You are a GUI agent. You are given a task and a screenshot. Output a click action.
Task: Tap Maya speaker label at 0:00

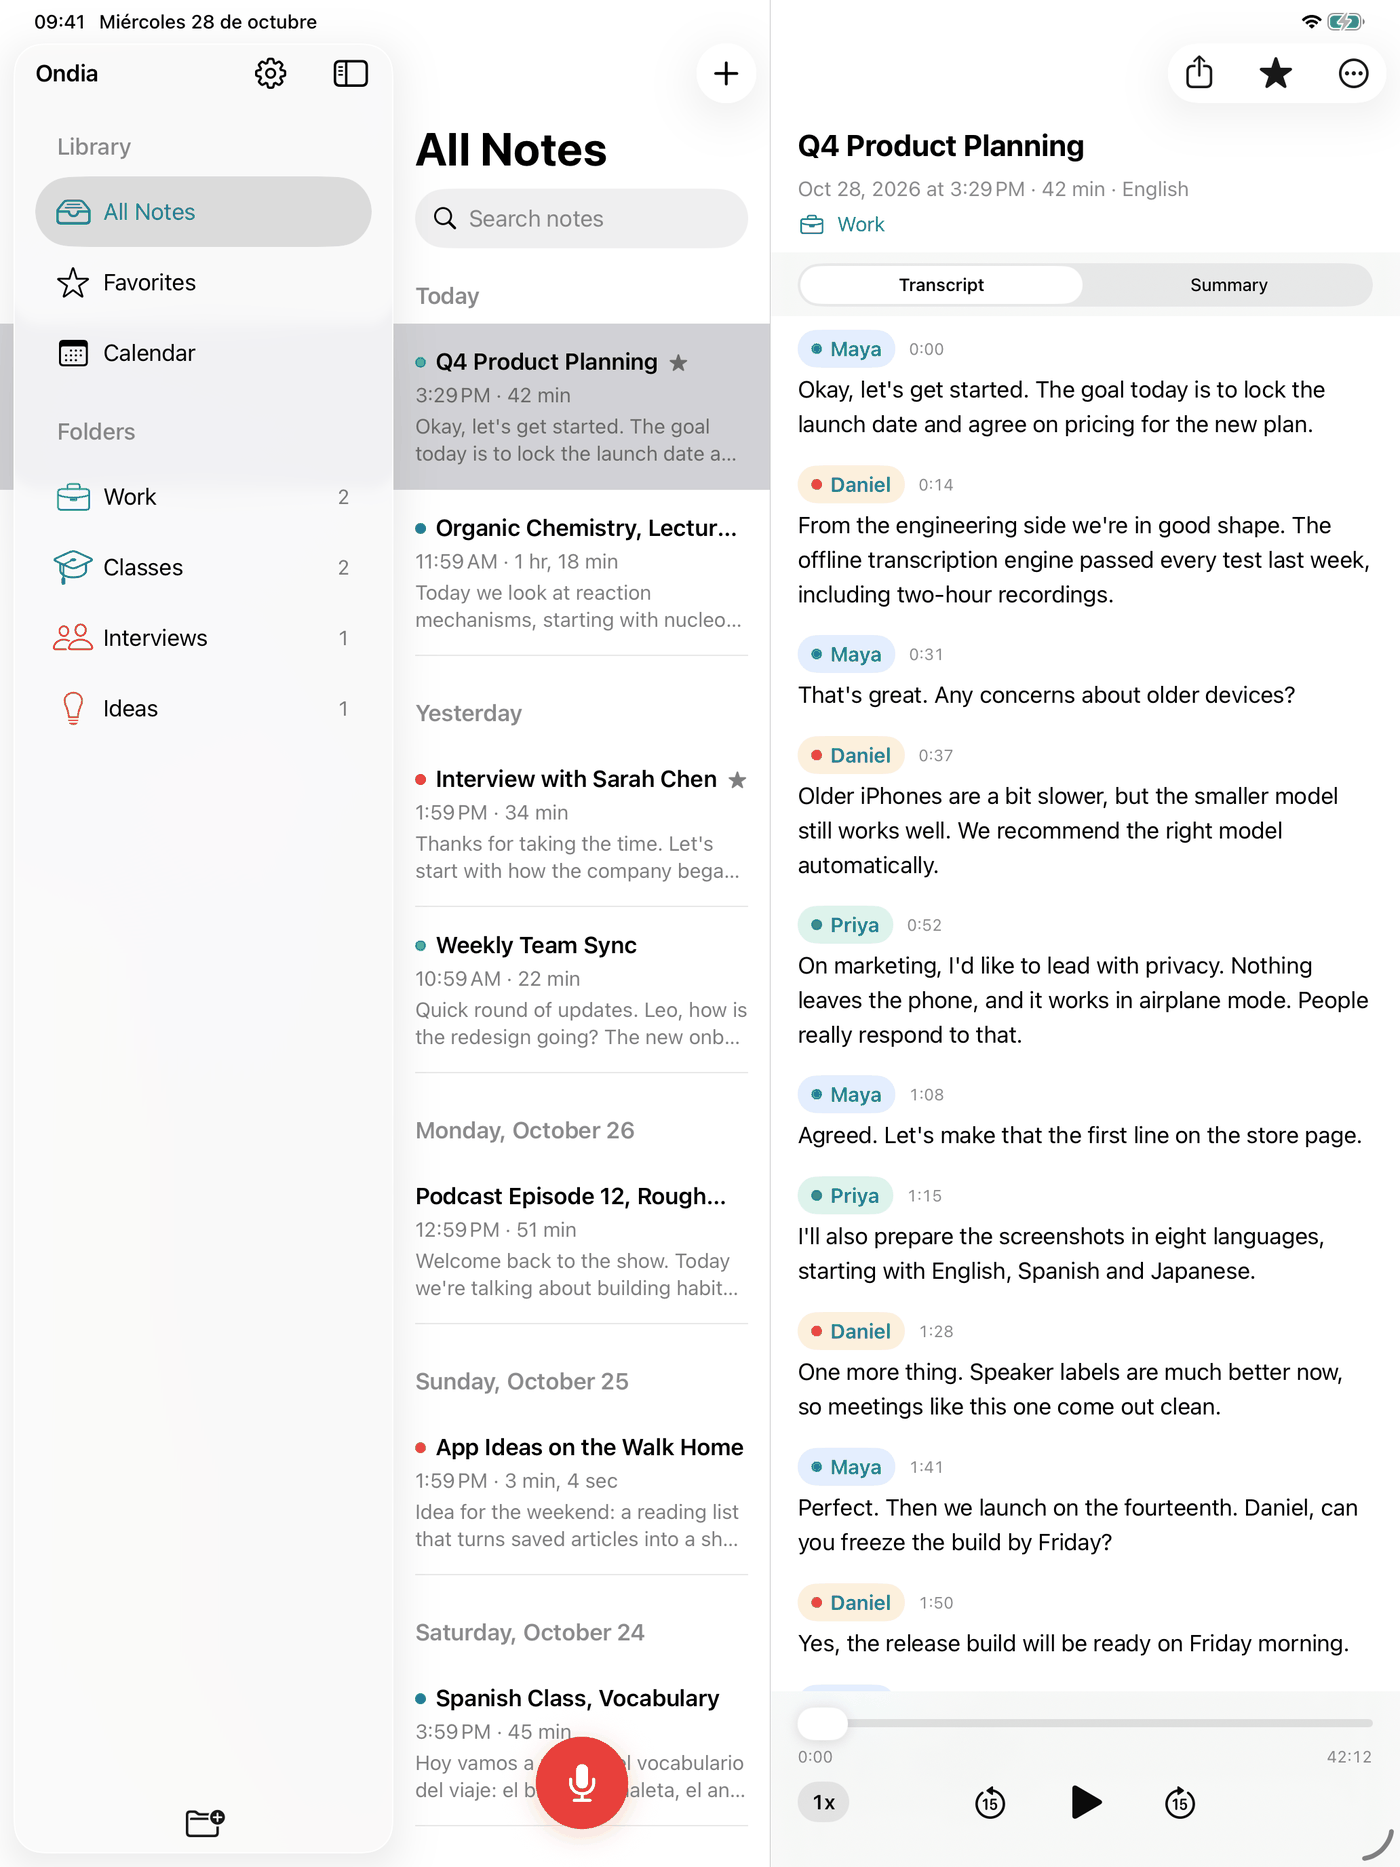(846, 349)
